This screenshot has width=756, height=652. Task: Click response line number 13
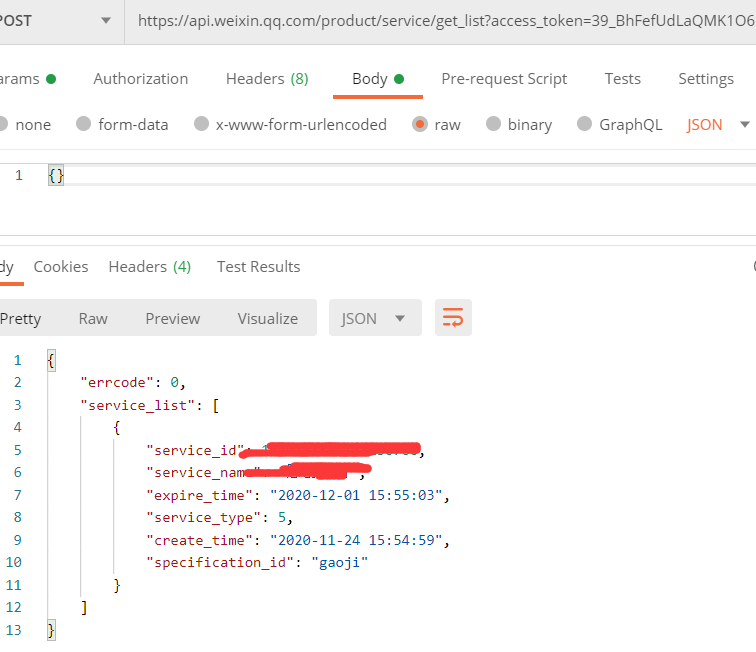point(14,630)
